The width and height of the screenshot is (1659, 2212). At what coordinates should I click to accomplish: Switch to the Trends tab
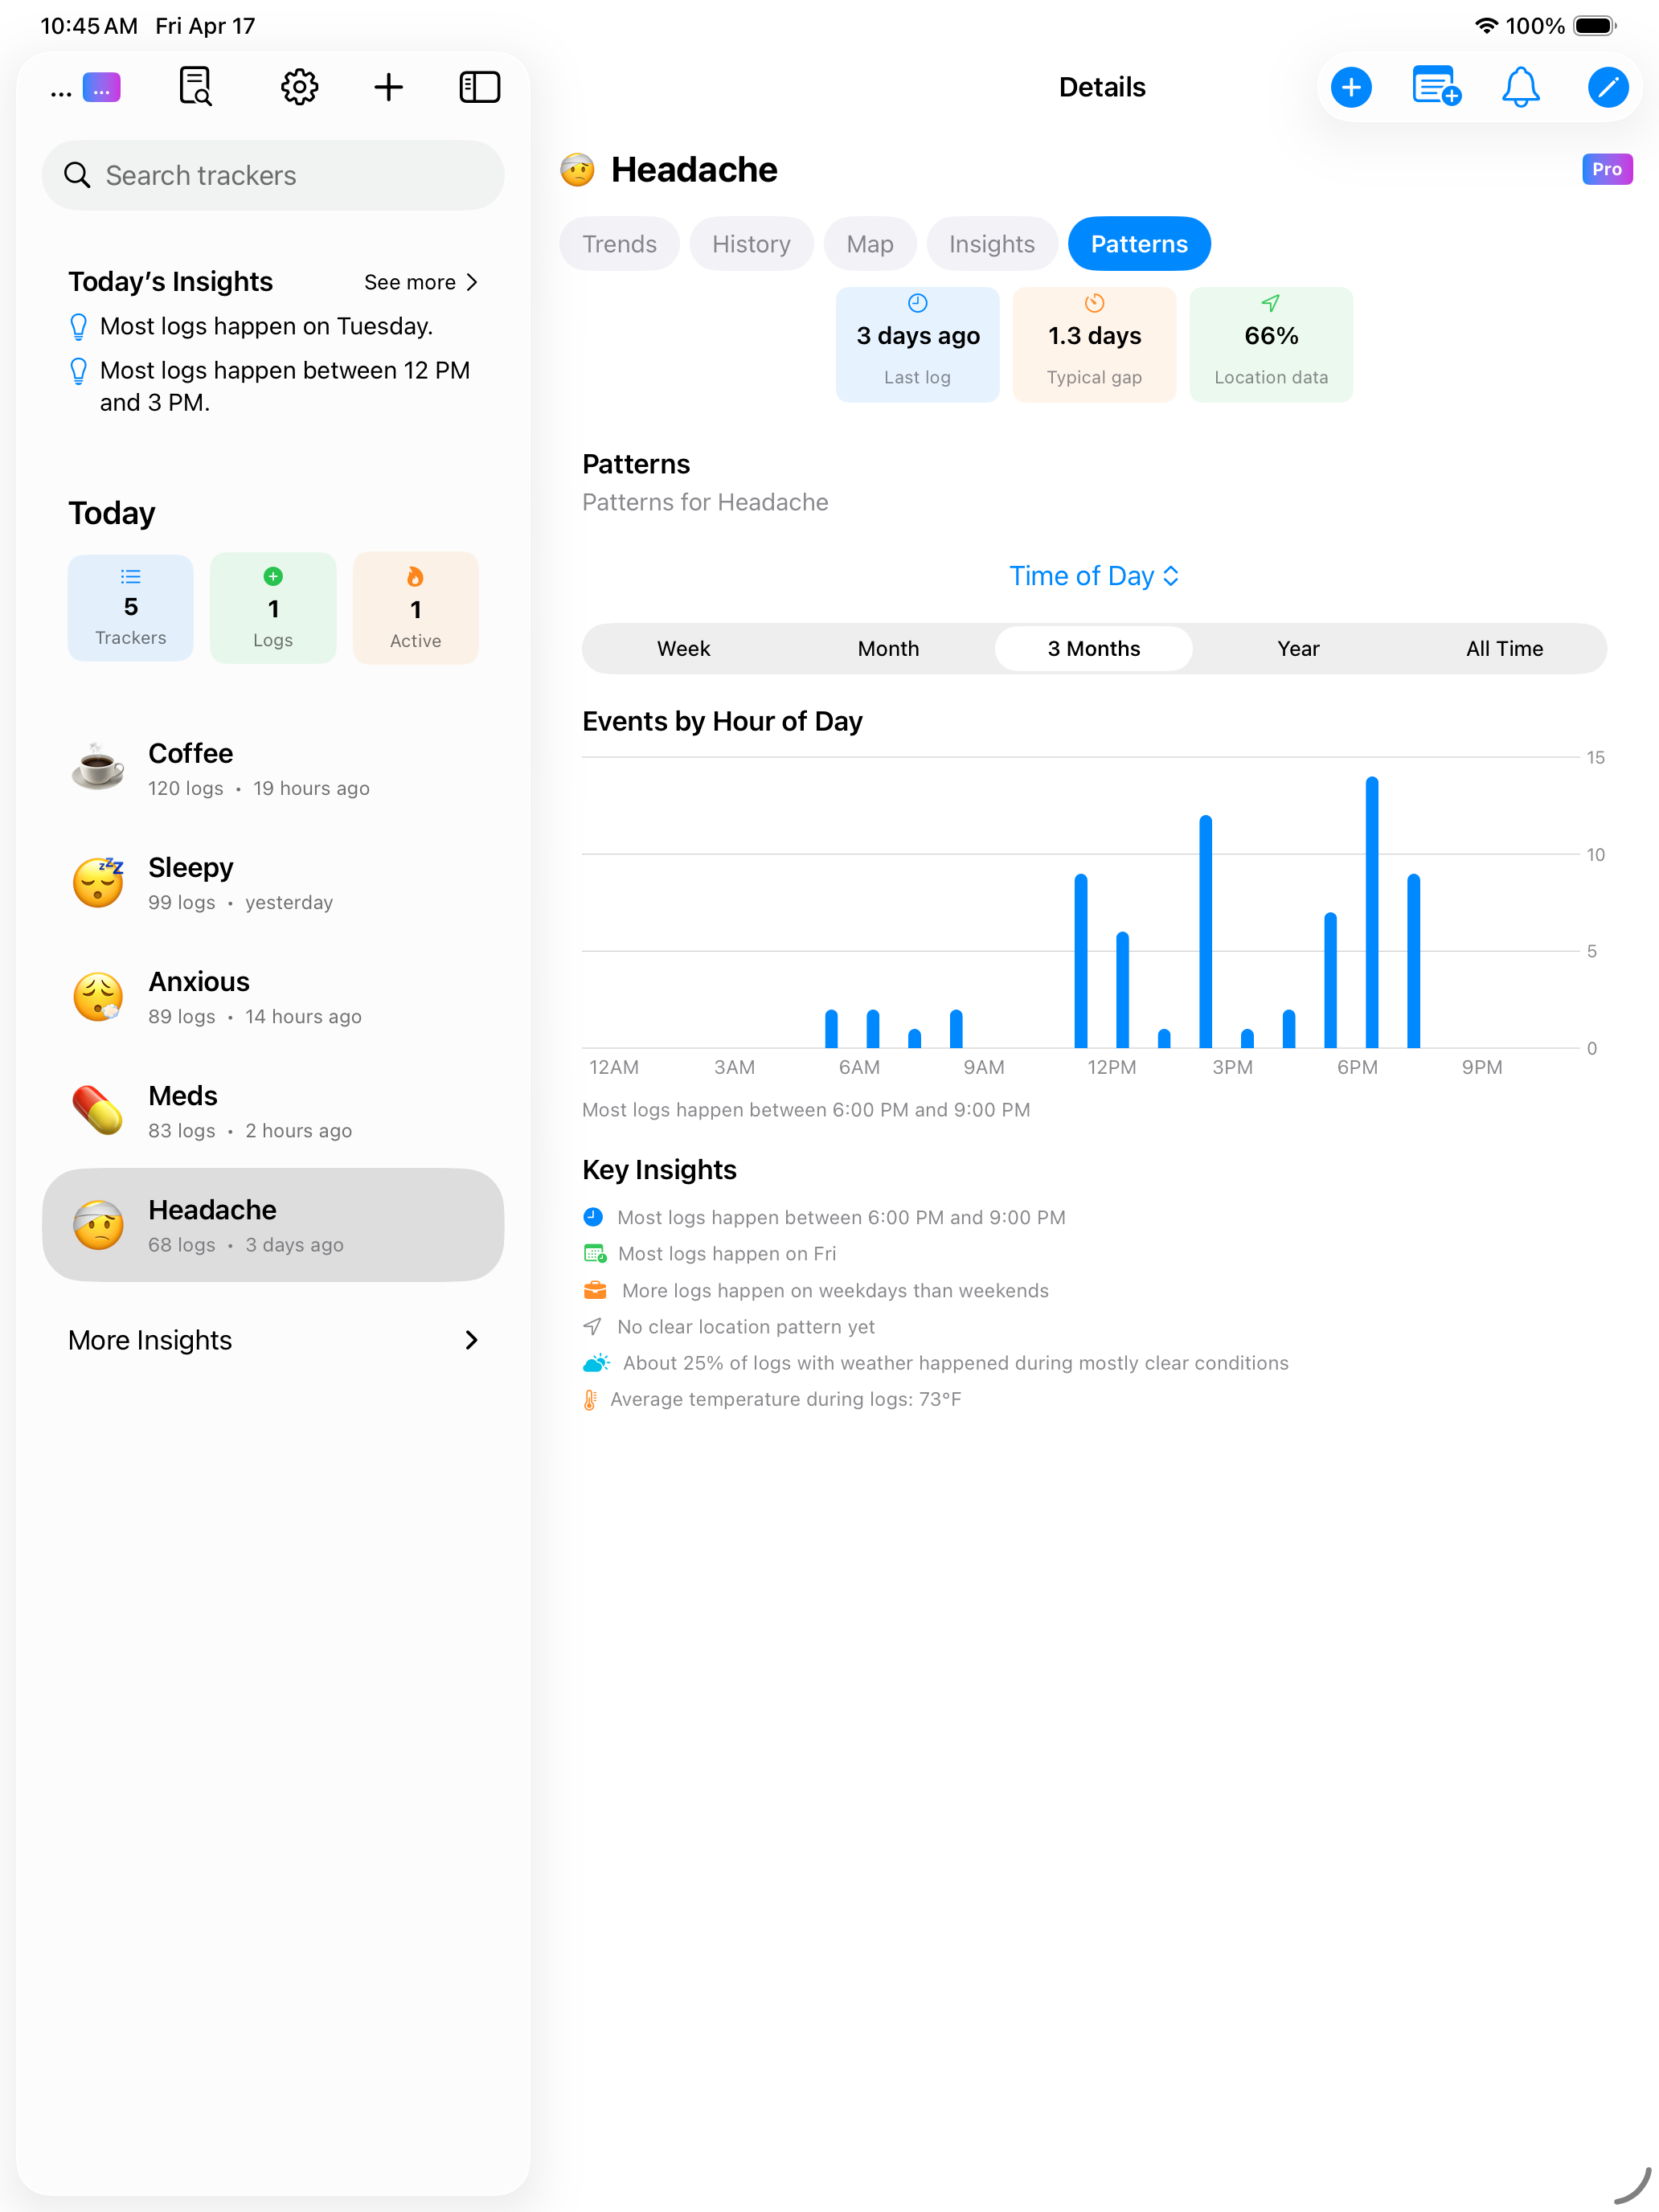point(619,244)
